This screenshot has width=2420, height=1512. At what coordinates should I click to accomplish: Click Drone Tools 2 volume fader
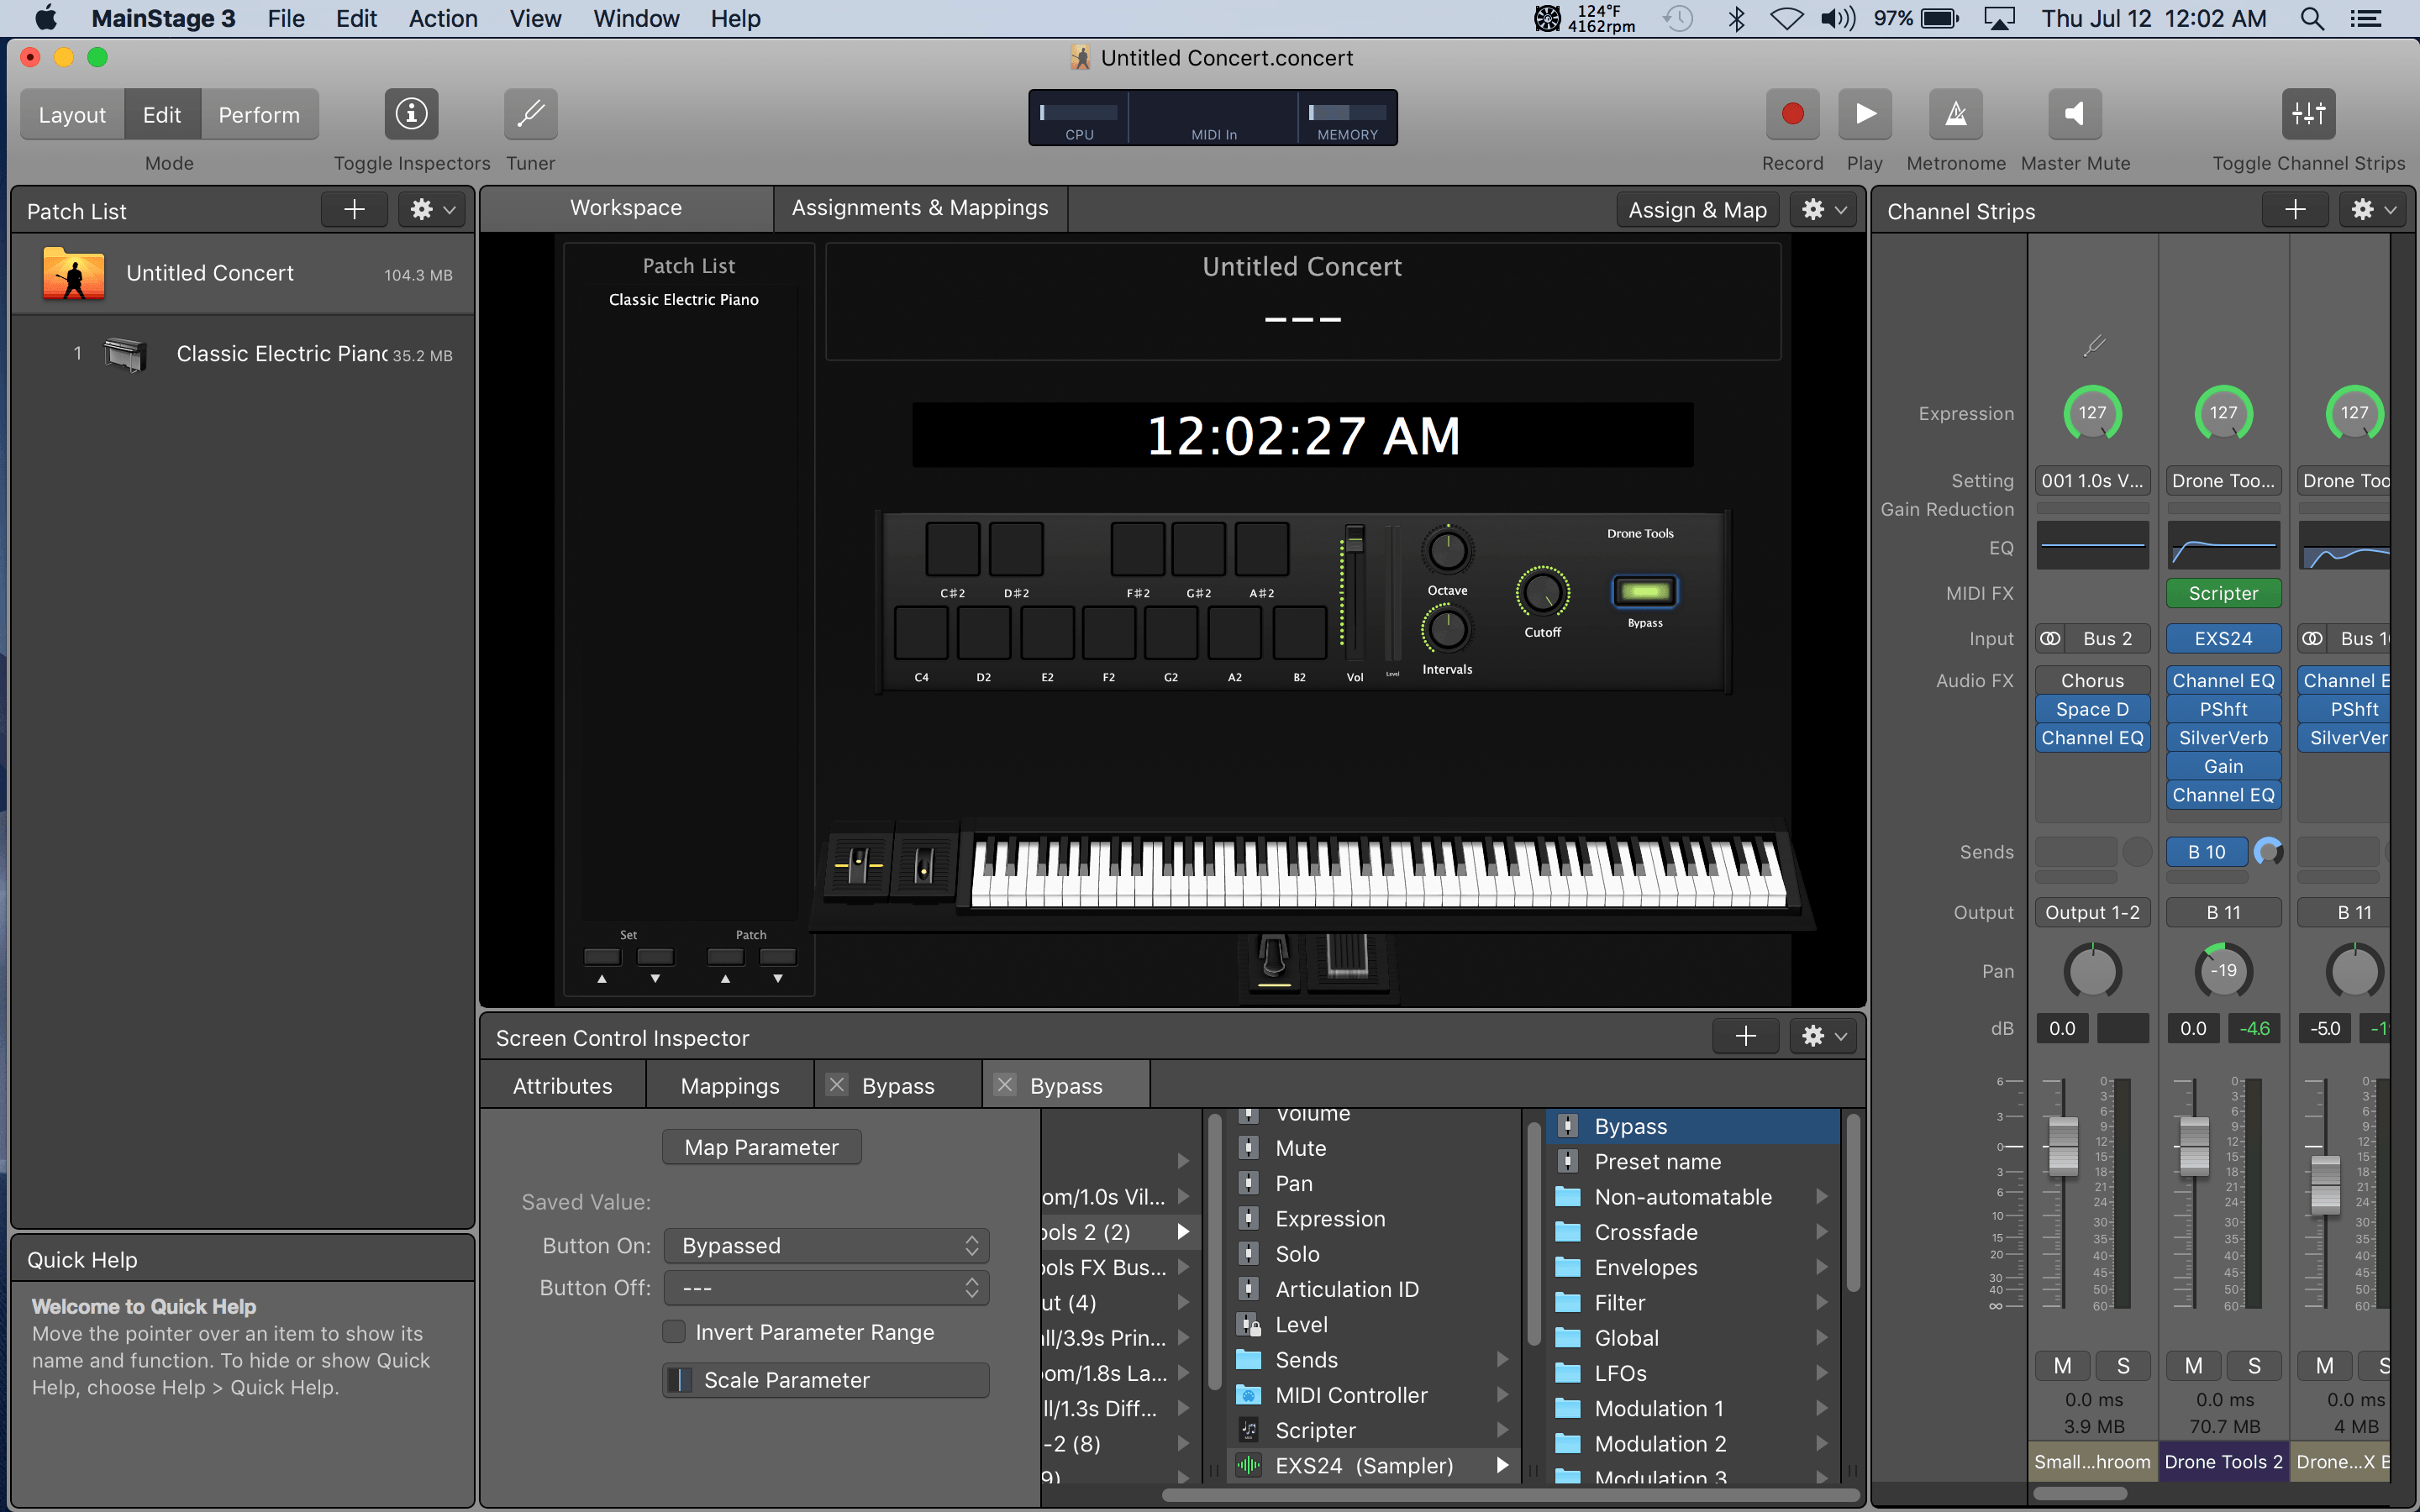pos(2193,1147)
